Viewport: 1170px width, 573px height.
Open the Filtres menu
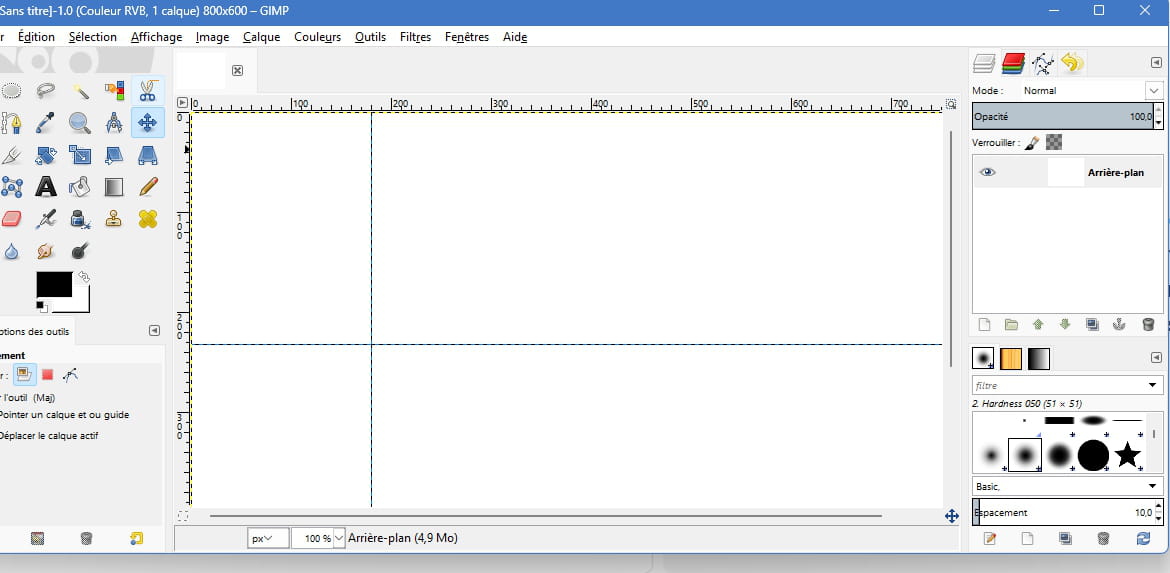click(415, 37)
